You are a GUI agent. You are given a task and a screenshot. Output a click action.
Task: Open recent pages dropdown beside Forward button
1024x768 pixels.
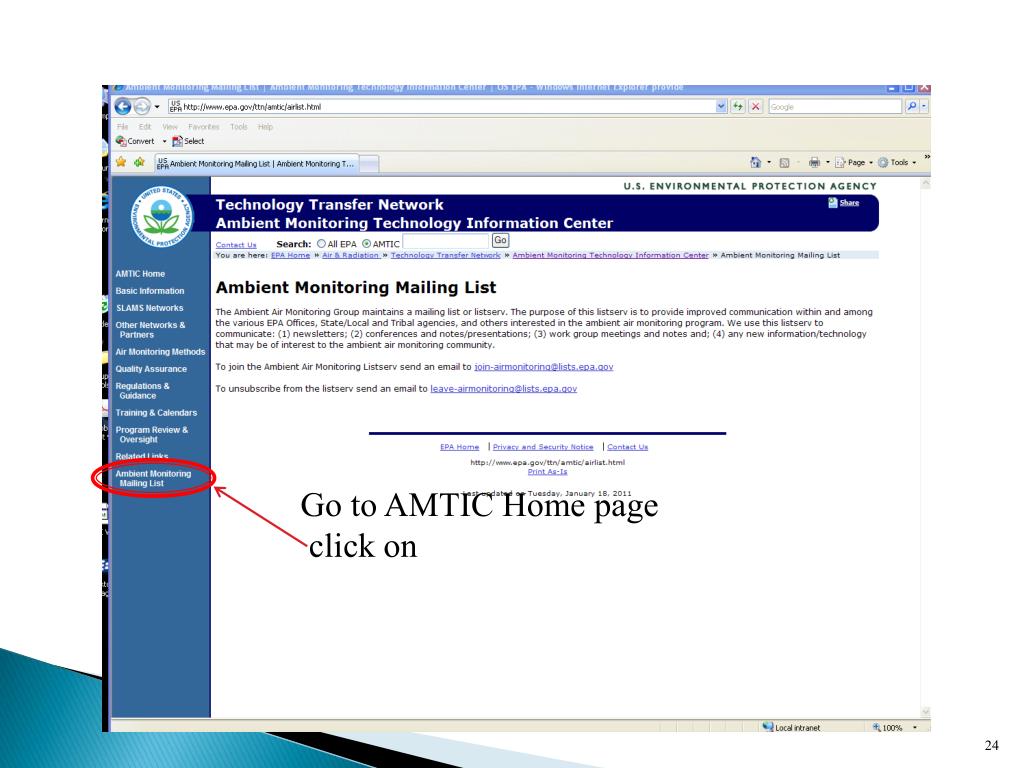pyautogui.click(x=157, y=106)
